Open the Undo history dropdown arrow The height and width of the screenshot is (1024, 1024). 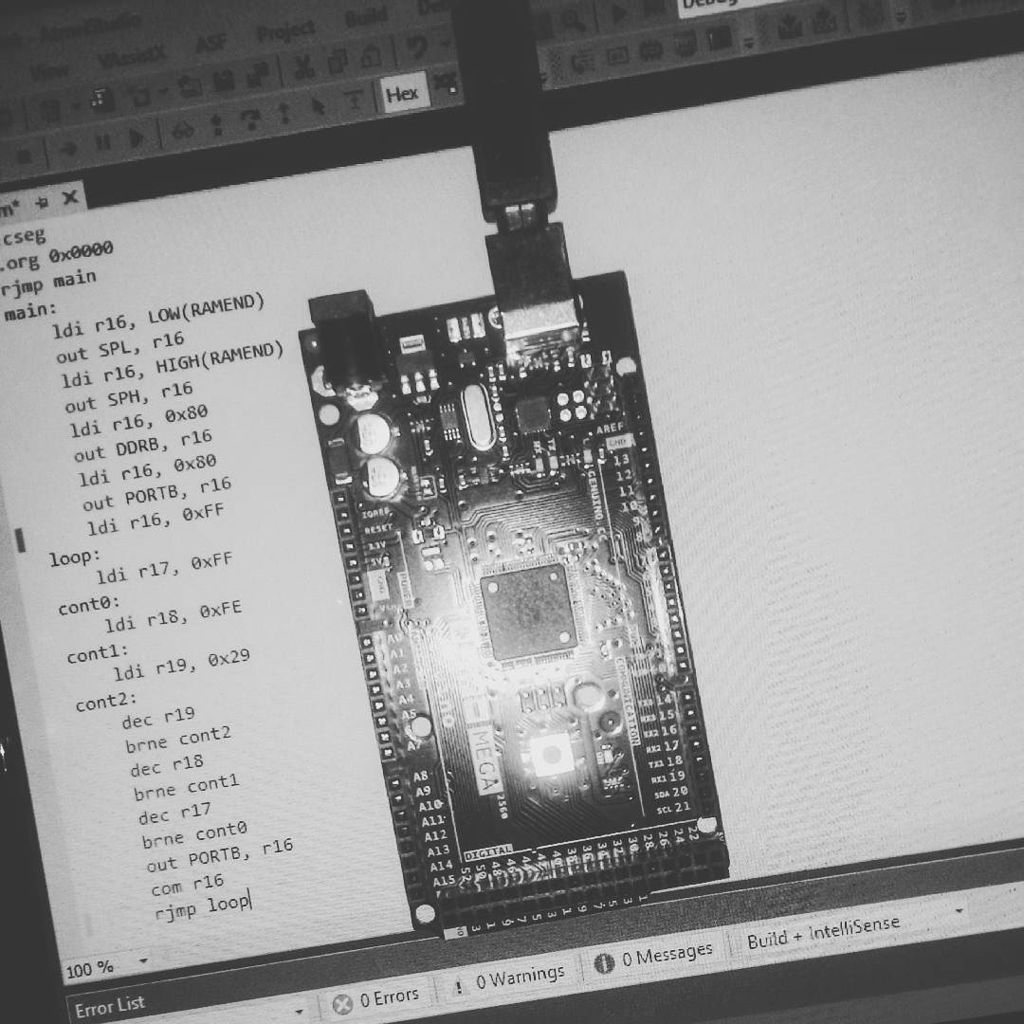point(445,42)
